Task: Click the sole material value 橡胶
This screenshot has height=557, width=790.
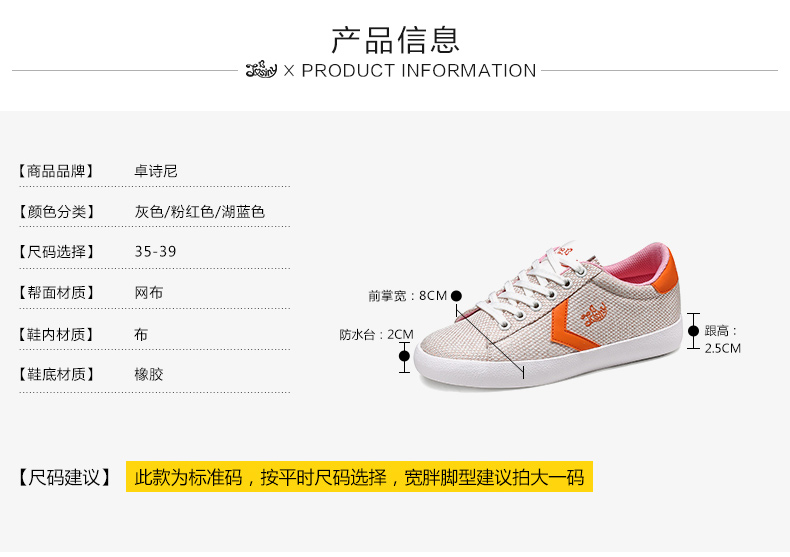Action: point(149,374)
